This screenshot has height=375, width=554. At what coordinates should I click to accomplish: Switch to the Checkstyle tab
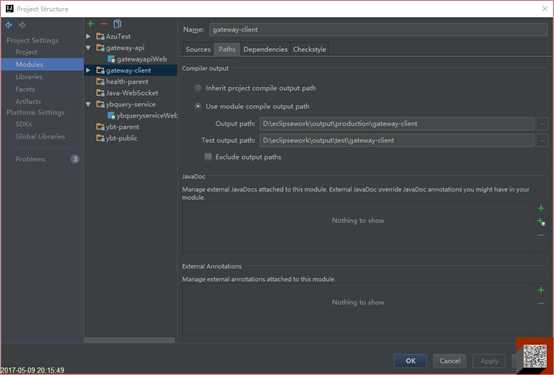[310, 49]
